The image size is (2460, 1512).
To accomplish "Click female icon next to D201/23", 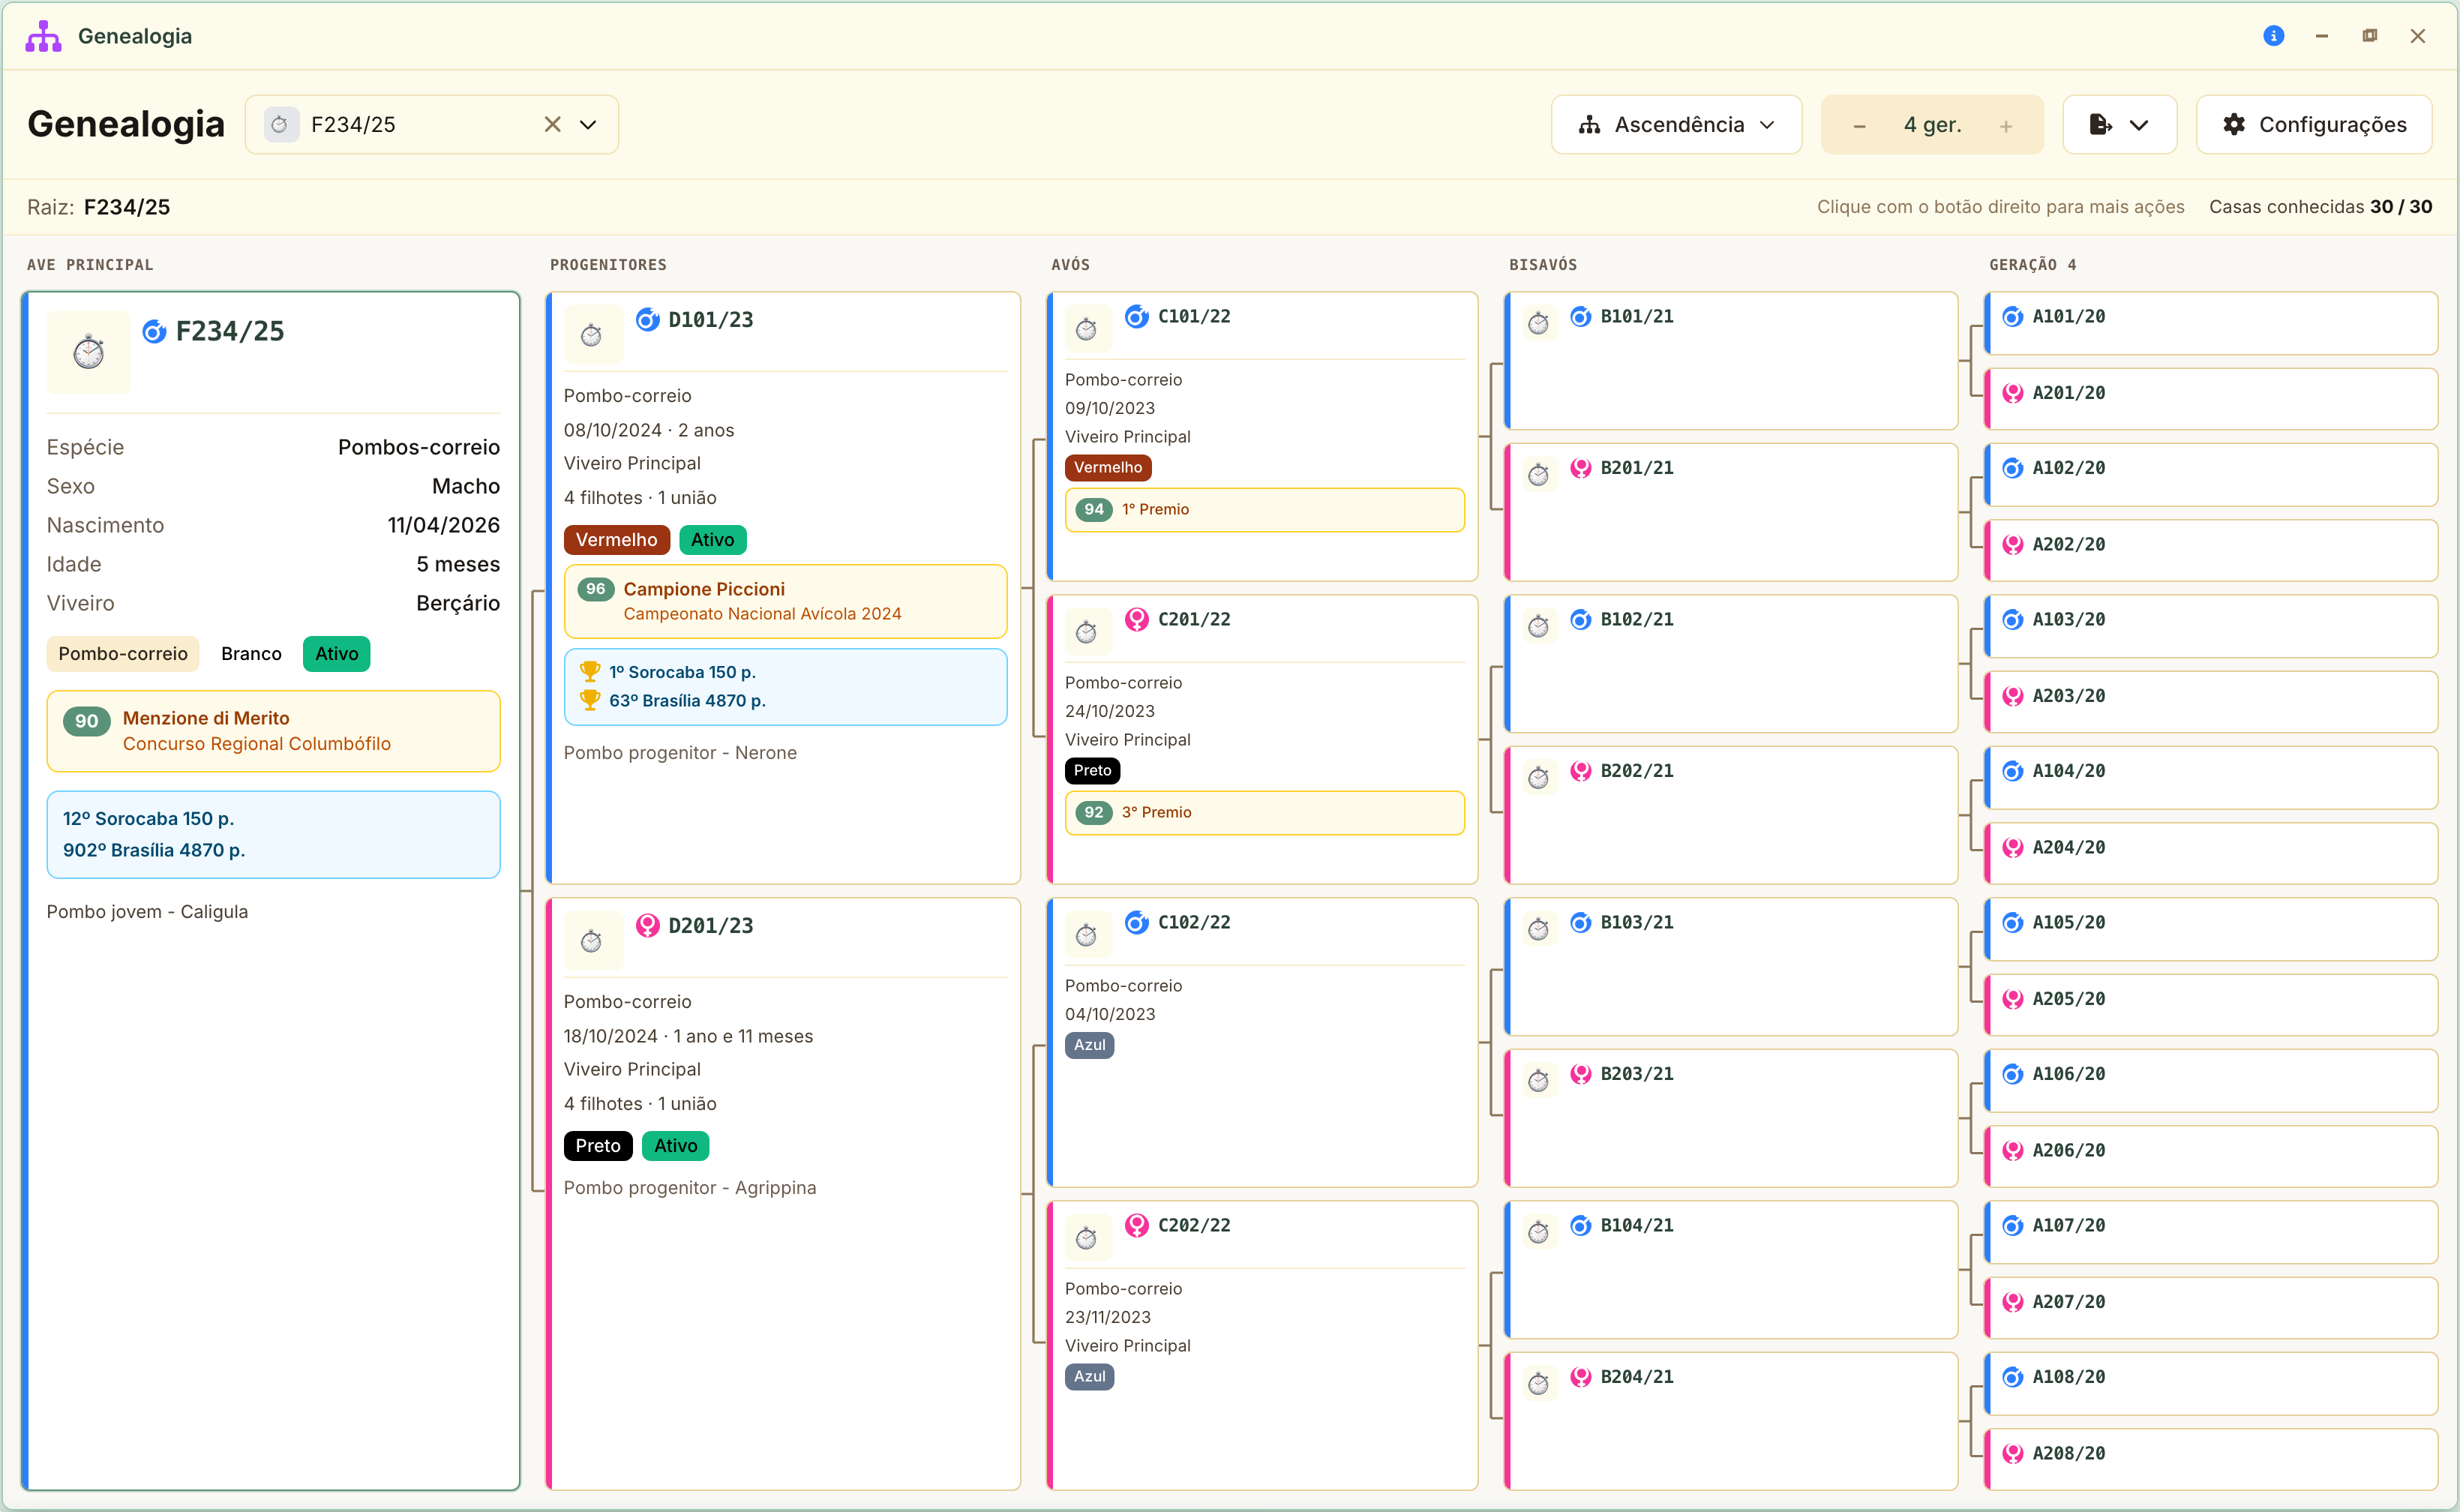I will click(x=648, y=925).
